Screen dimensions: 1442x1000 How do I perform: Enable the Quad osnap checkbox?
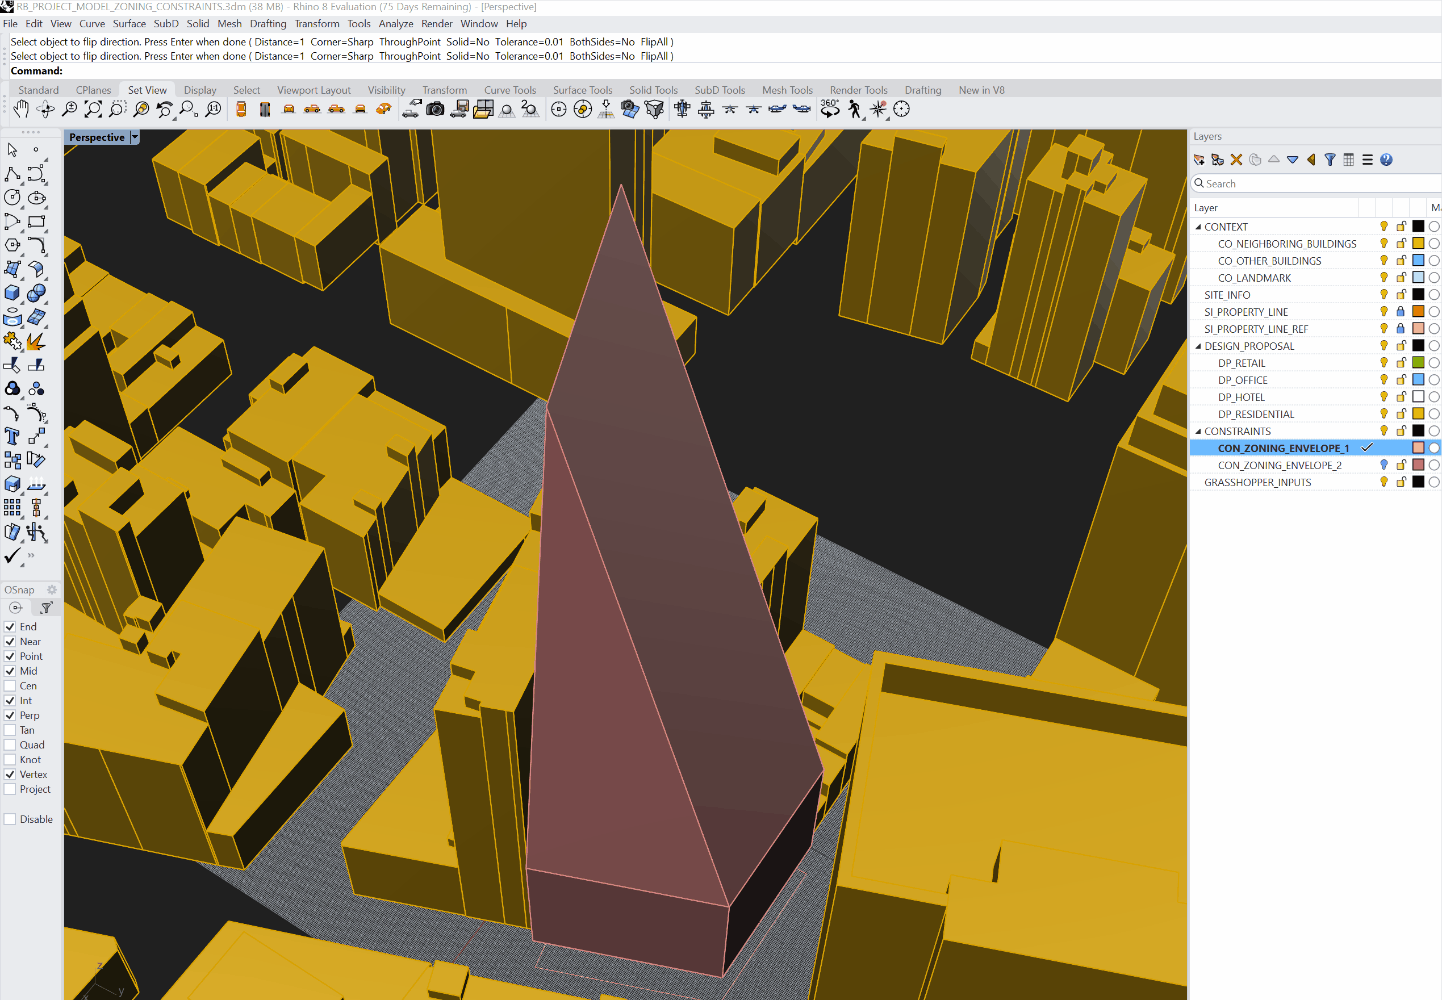[x=10, y=745]
